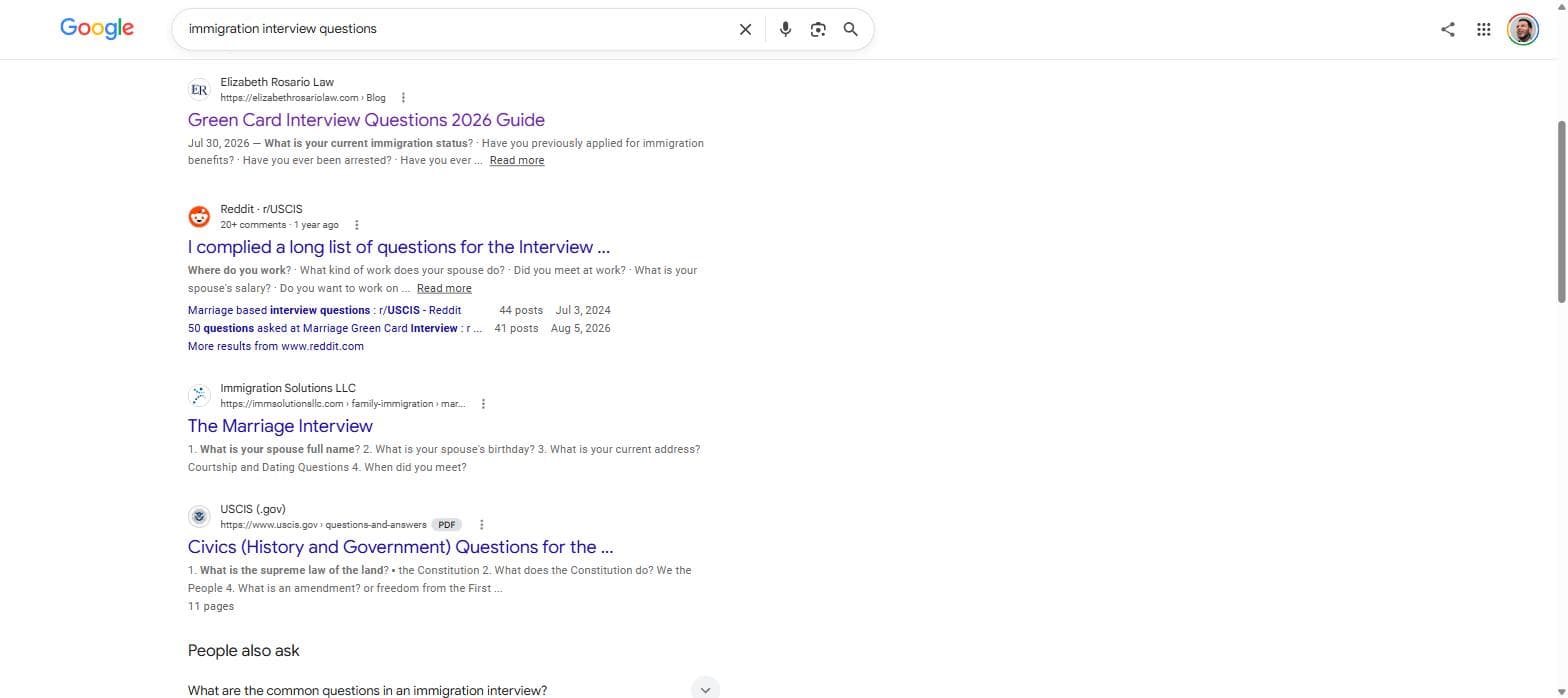The width and height of the screenshot is (1568, 698).
Task: Open 'I complied a long list of questions' result
Action: coord(399,247)
